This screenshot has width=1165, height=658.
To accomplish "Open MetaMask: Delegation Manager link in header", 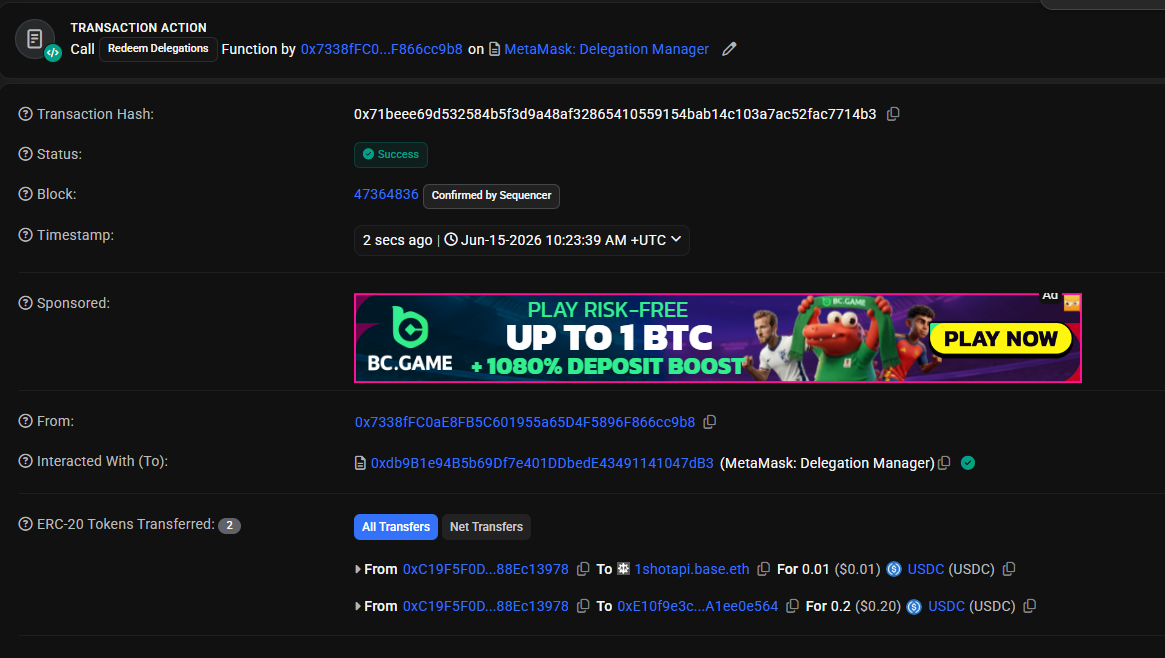I will [606, 49].
